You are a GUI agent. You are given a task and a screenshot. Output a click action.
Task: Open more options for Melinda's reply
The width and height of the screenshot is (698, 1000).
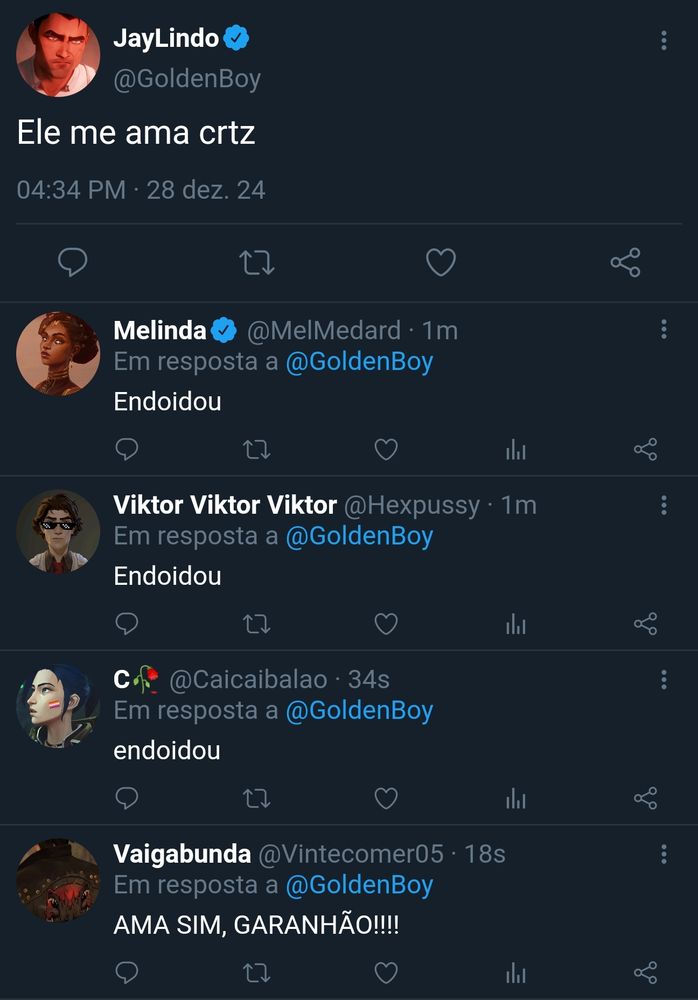663,327
